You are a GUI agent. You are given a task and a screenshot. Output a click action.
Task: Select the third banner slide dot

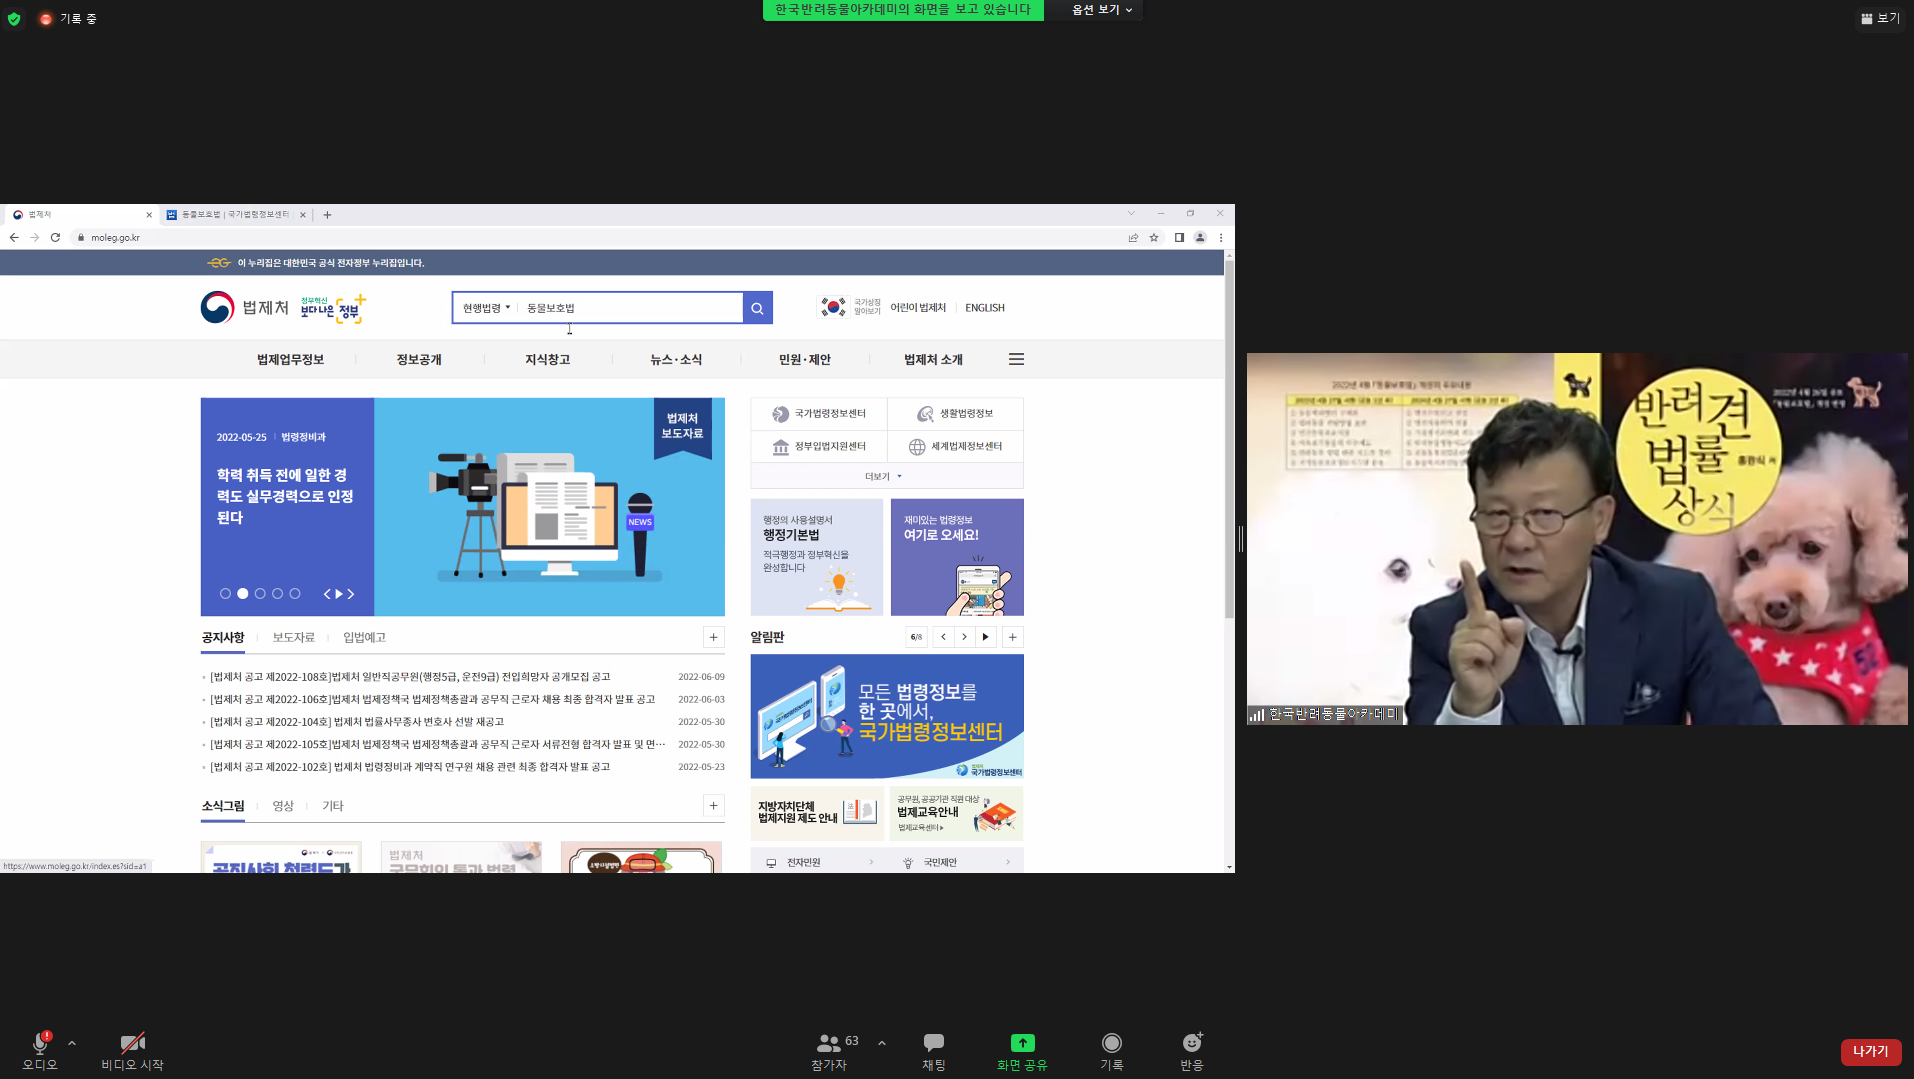coord(260,594)
